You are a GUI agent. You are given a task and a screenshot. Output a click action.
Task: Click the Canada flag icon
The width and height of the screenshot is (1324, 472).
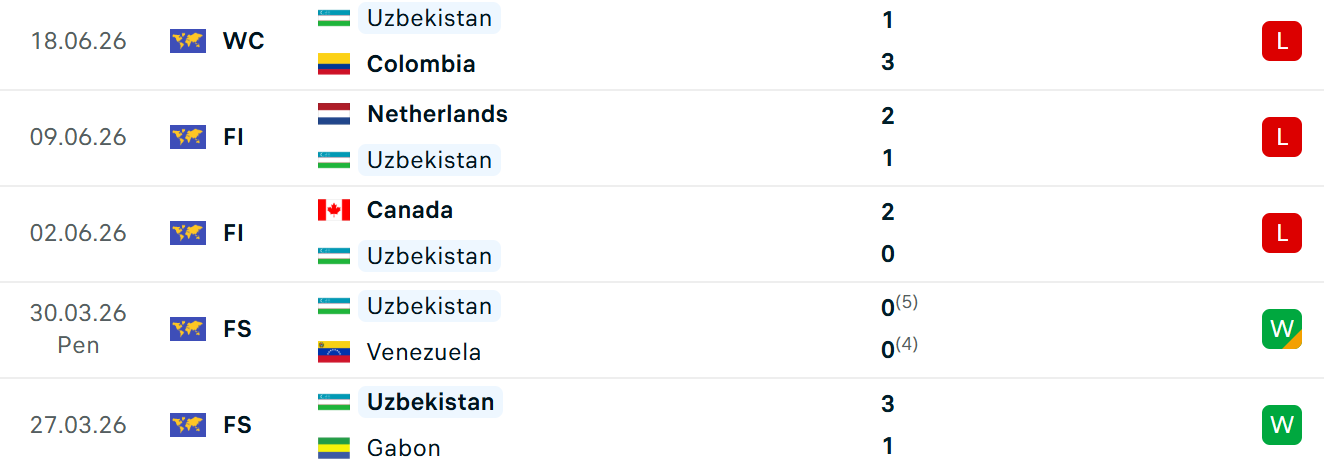tap(334, 210)
